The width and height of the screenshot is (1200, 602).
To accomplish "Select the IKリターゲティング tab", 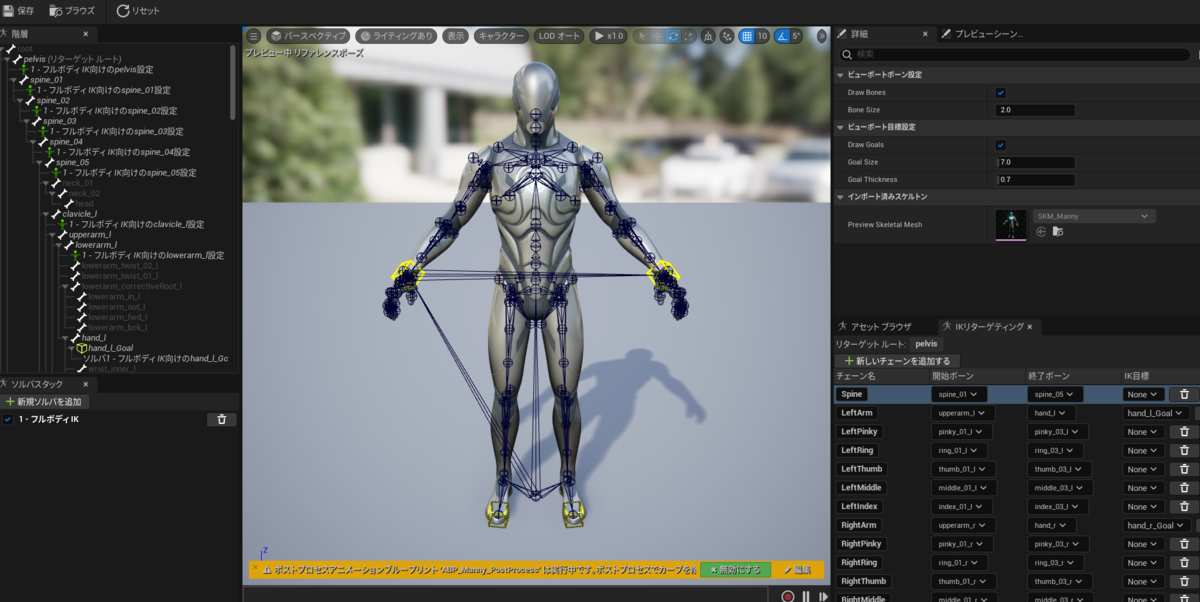I will coord(990,326).
